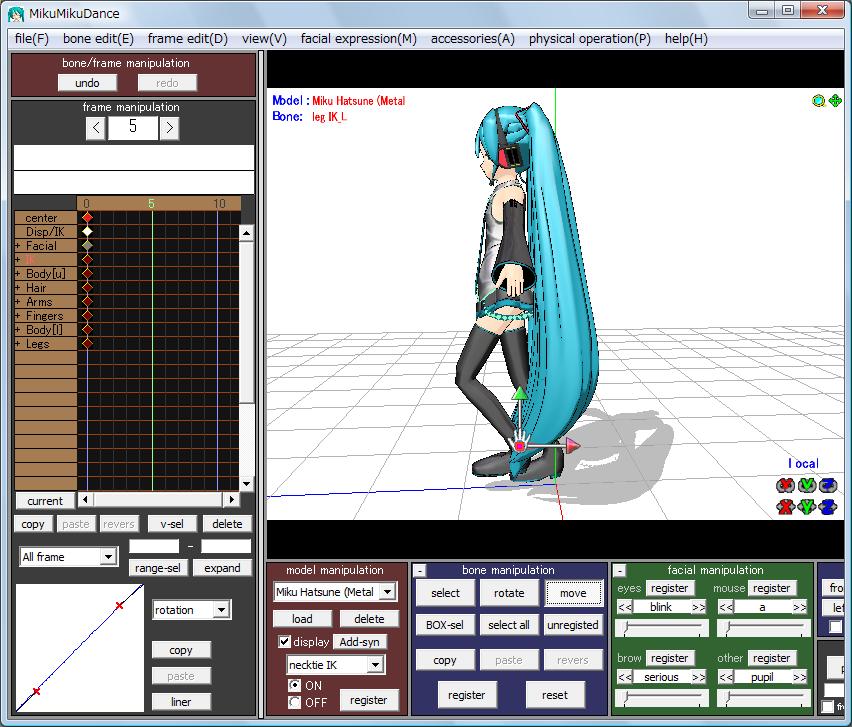Screen dimensions: 852x727
Task: Click the green Y rotation axis icon
Action: (807, 485)
